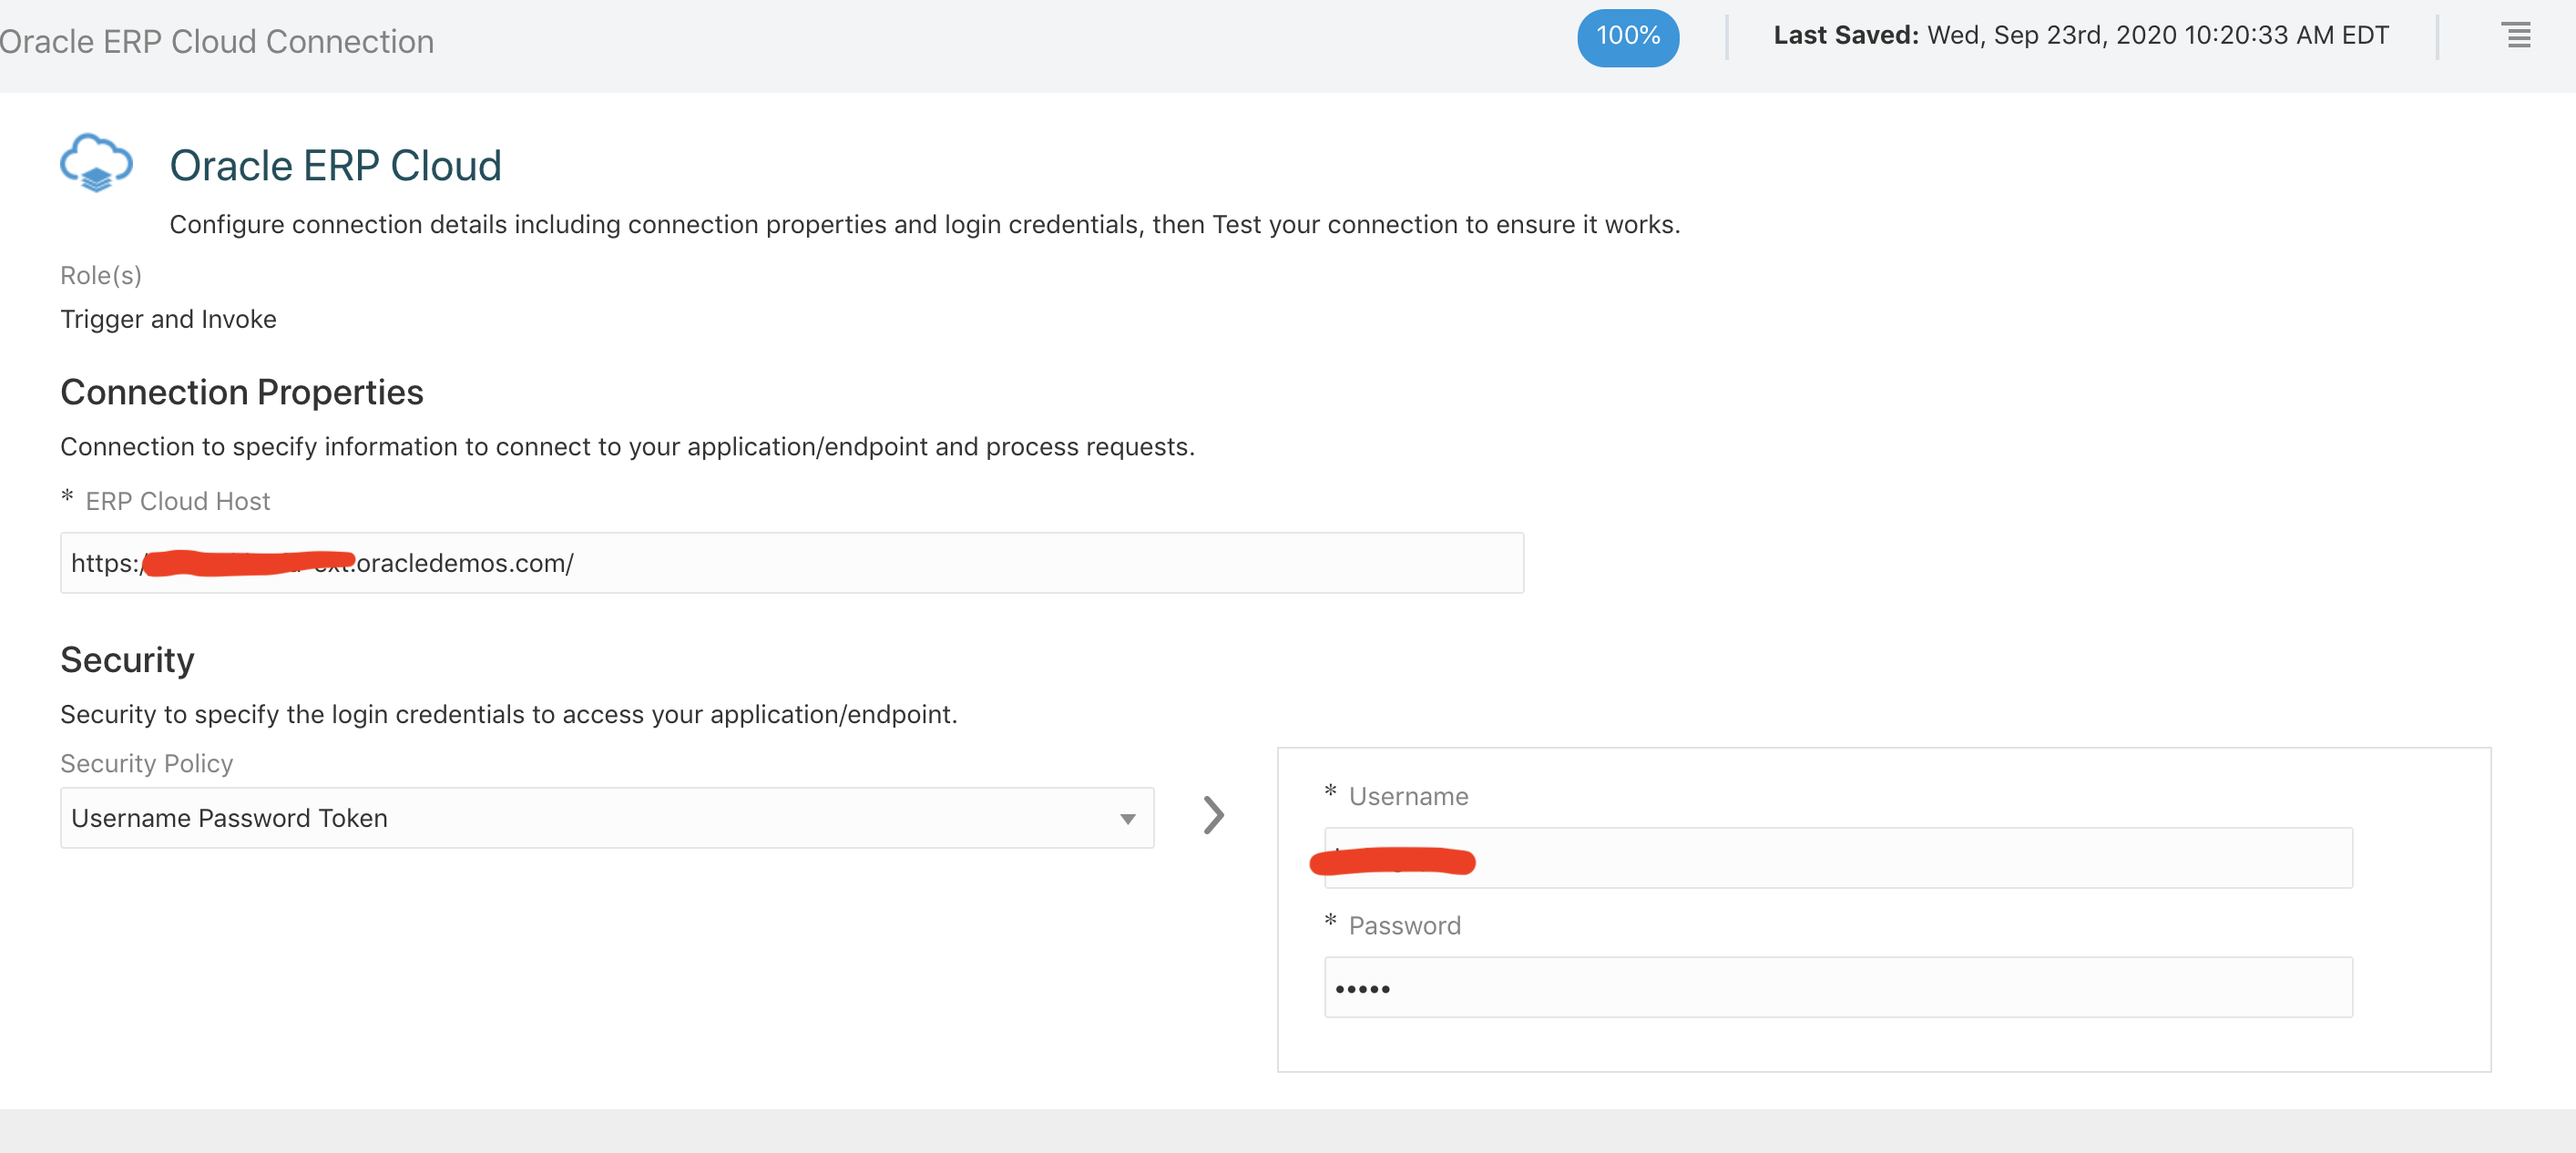Click the Role(s) label
The width and height of the screenshot is (2576, 1153).
pos(101,275)
